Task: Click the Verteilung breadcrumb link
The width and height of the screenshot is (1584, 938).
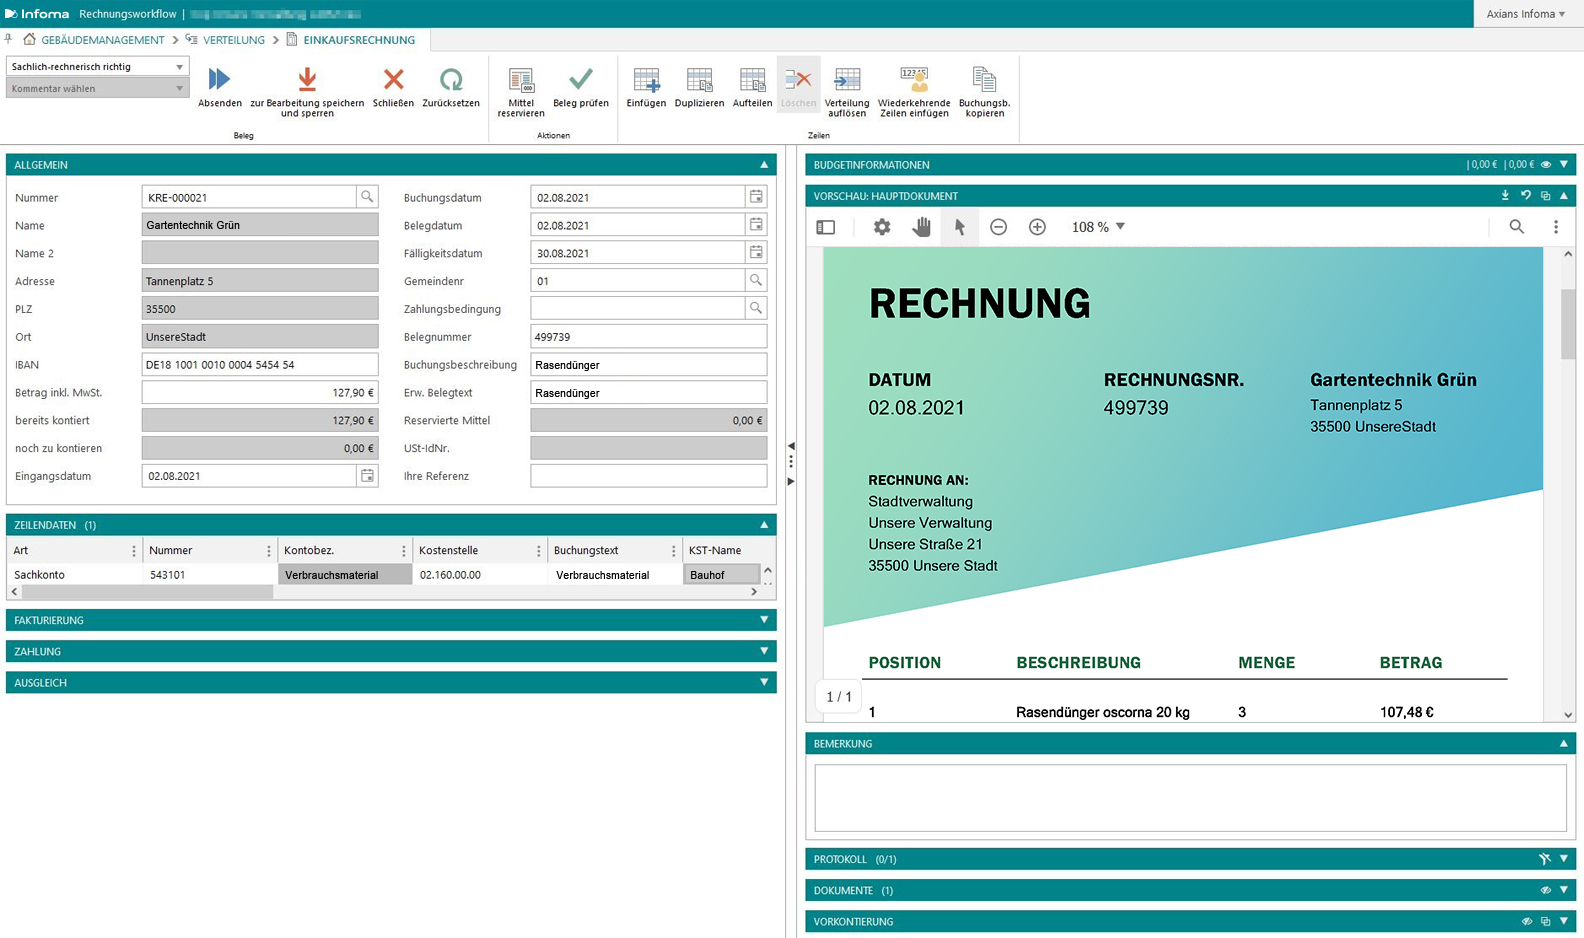Action: click(233, 40)
